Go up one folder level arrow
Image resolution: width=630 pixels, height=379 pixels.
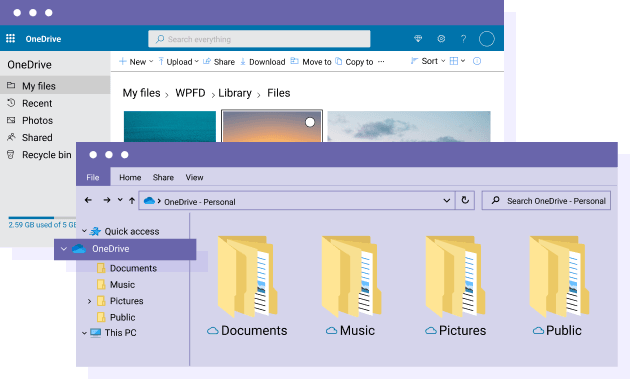[x=132, y=200]
